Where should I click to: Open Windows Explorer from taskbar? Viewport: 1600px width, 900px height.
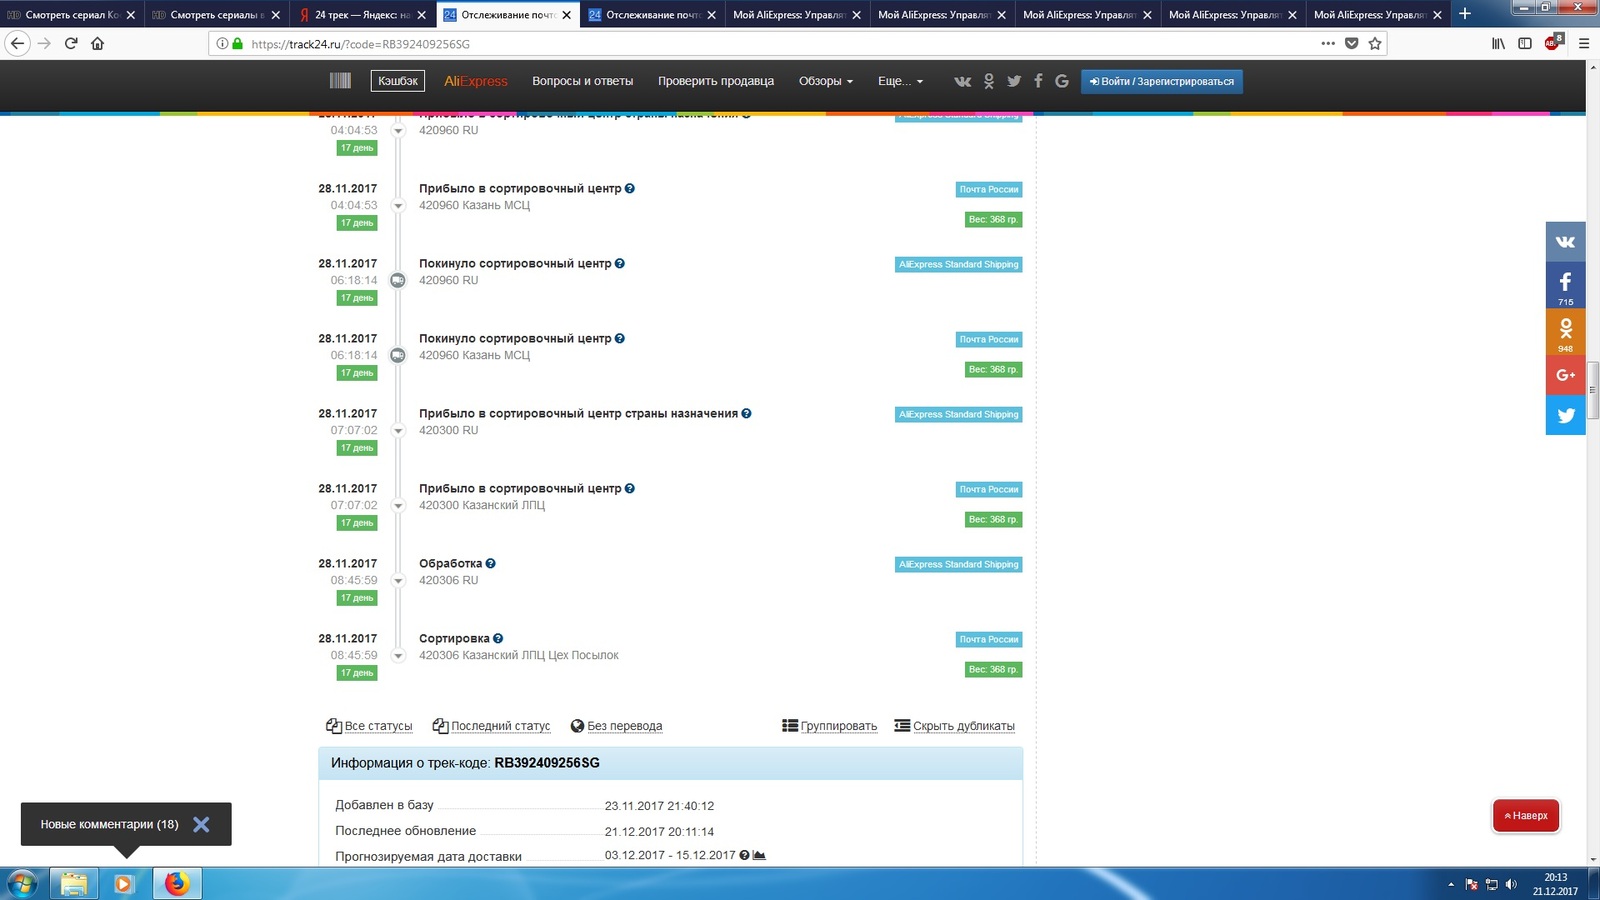coord(74,884)
